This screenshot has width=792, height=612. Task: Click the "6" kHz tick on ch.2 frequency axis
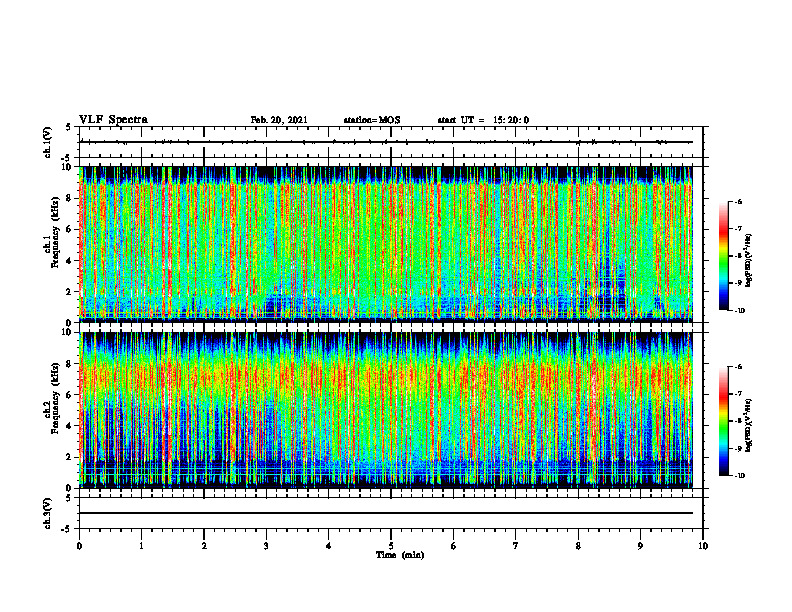click(70, 395)
